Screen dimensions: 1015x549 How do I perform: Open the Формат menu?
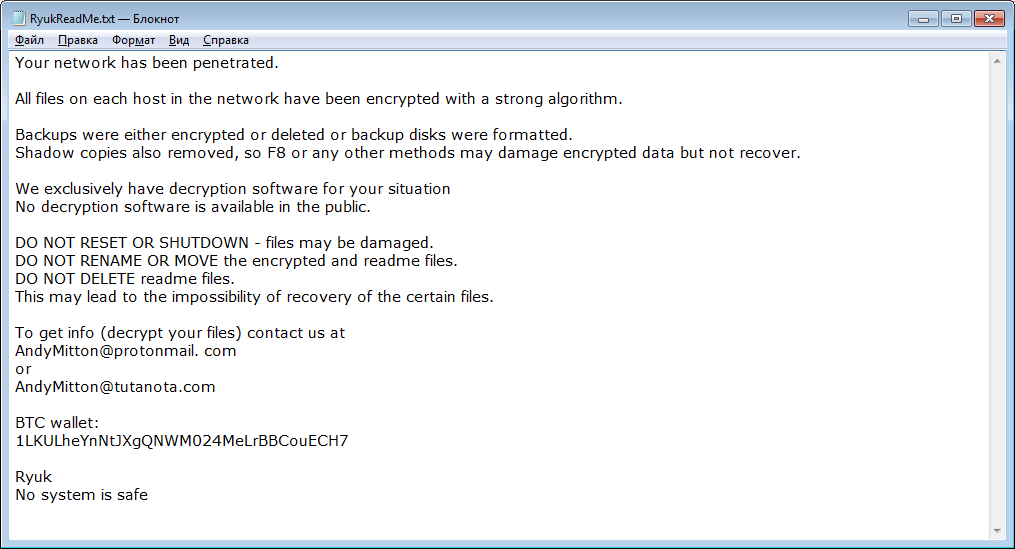tap(133, 40)
